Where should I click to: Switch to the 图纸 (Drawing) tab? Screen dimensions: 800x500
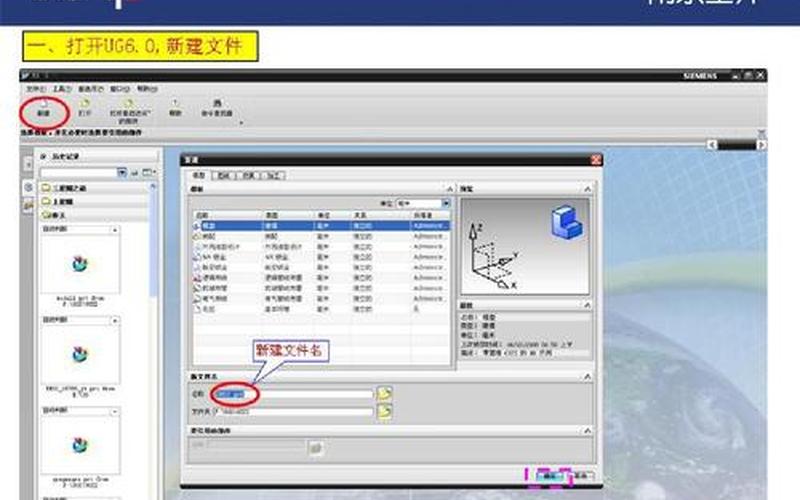pos(223,176)
